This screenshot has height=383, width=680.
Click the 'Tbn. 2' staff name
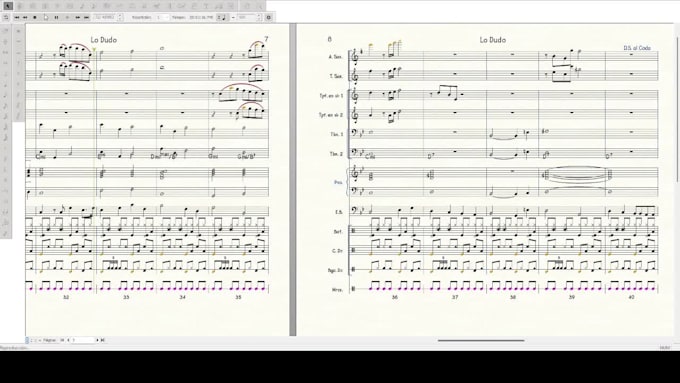(x=337, y=154)
